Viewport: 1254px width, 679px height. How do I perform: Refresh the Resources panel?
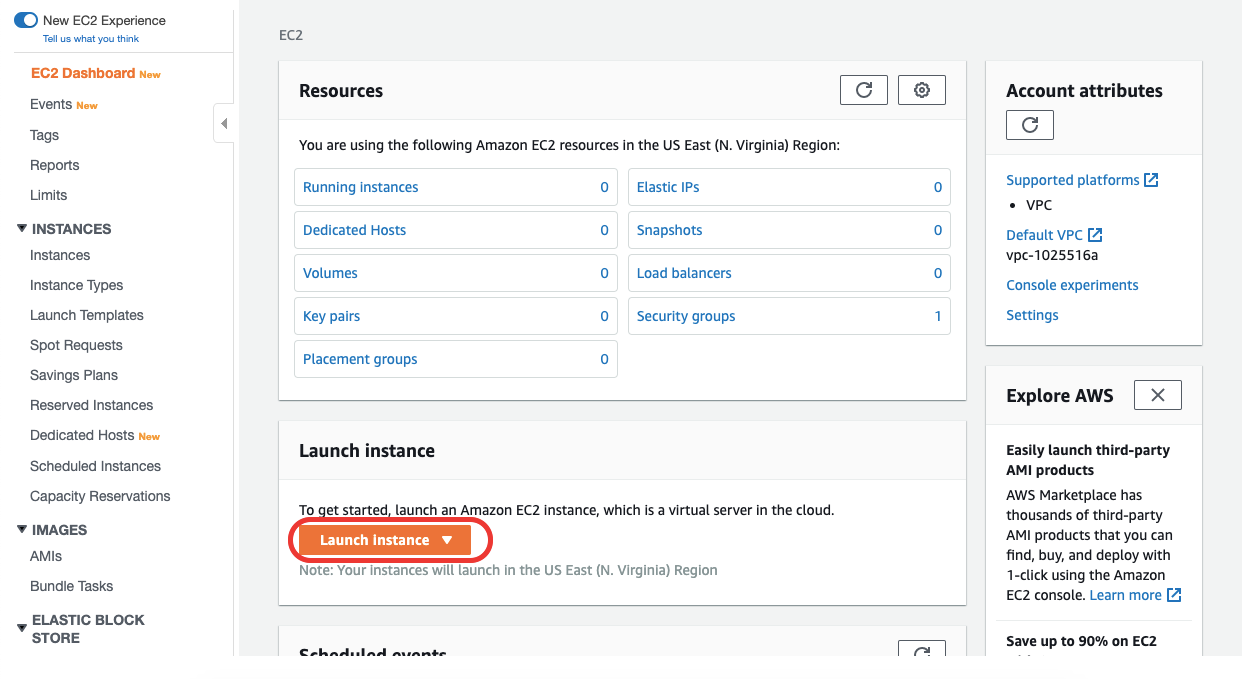864,90
